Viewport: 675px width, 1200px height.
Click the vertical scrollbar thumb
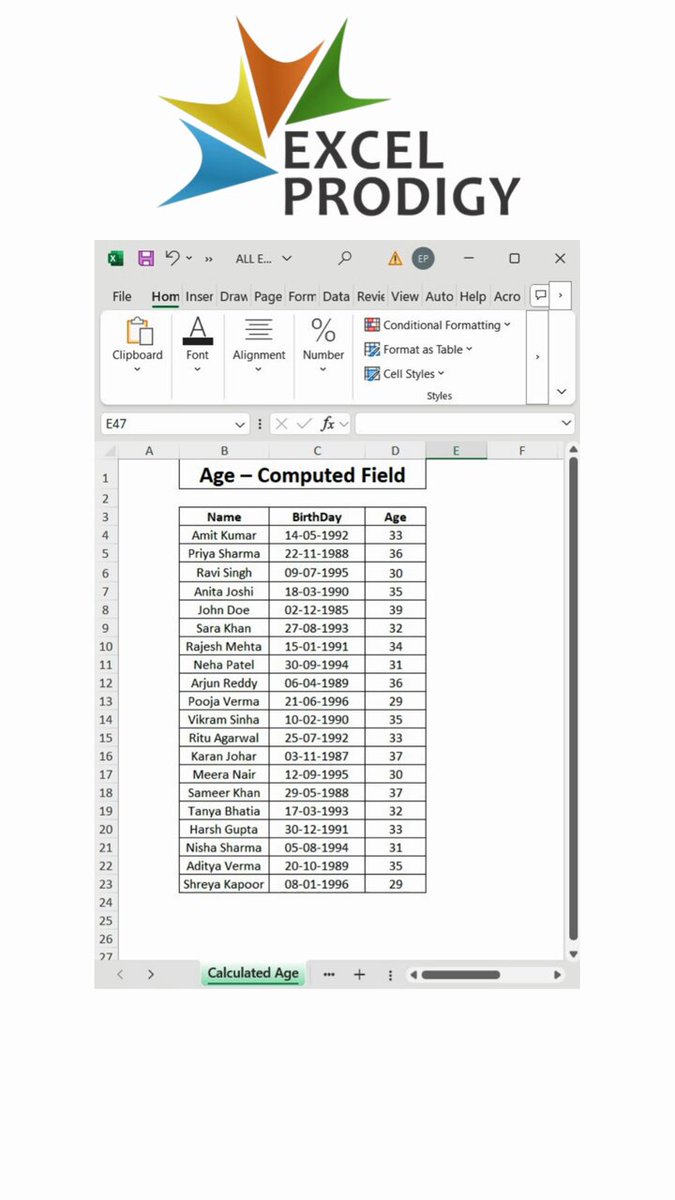573,700
